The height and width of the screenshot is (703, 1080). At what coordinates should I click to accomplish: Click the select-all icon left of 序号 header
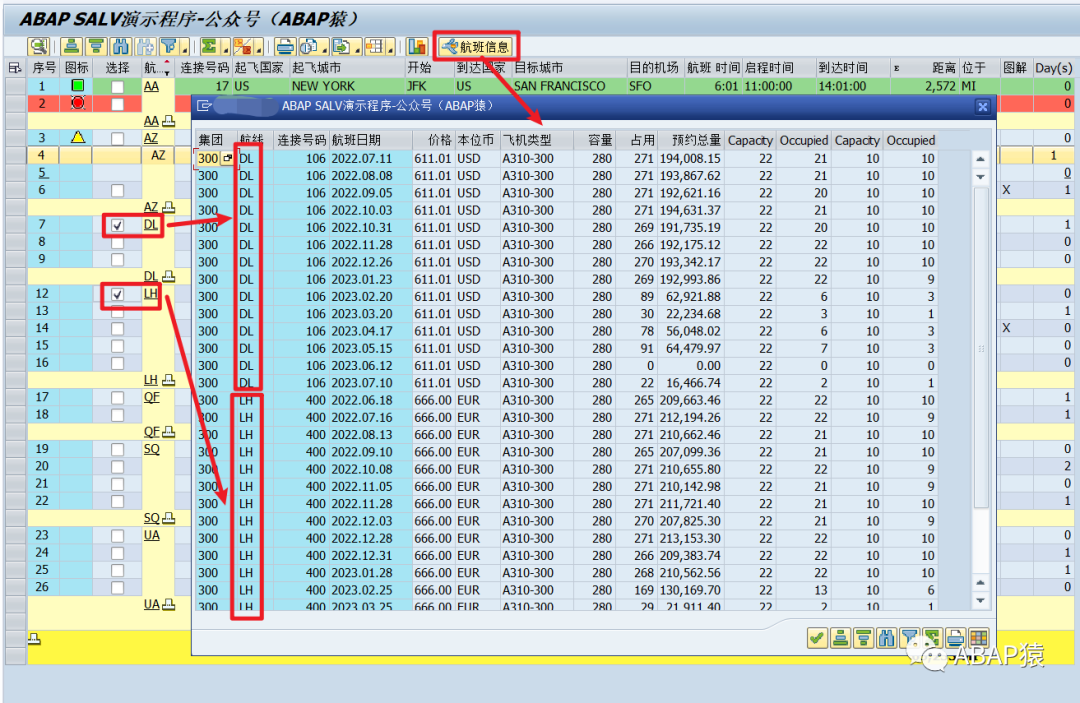click(x=14, y=67)
